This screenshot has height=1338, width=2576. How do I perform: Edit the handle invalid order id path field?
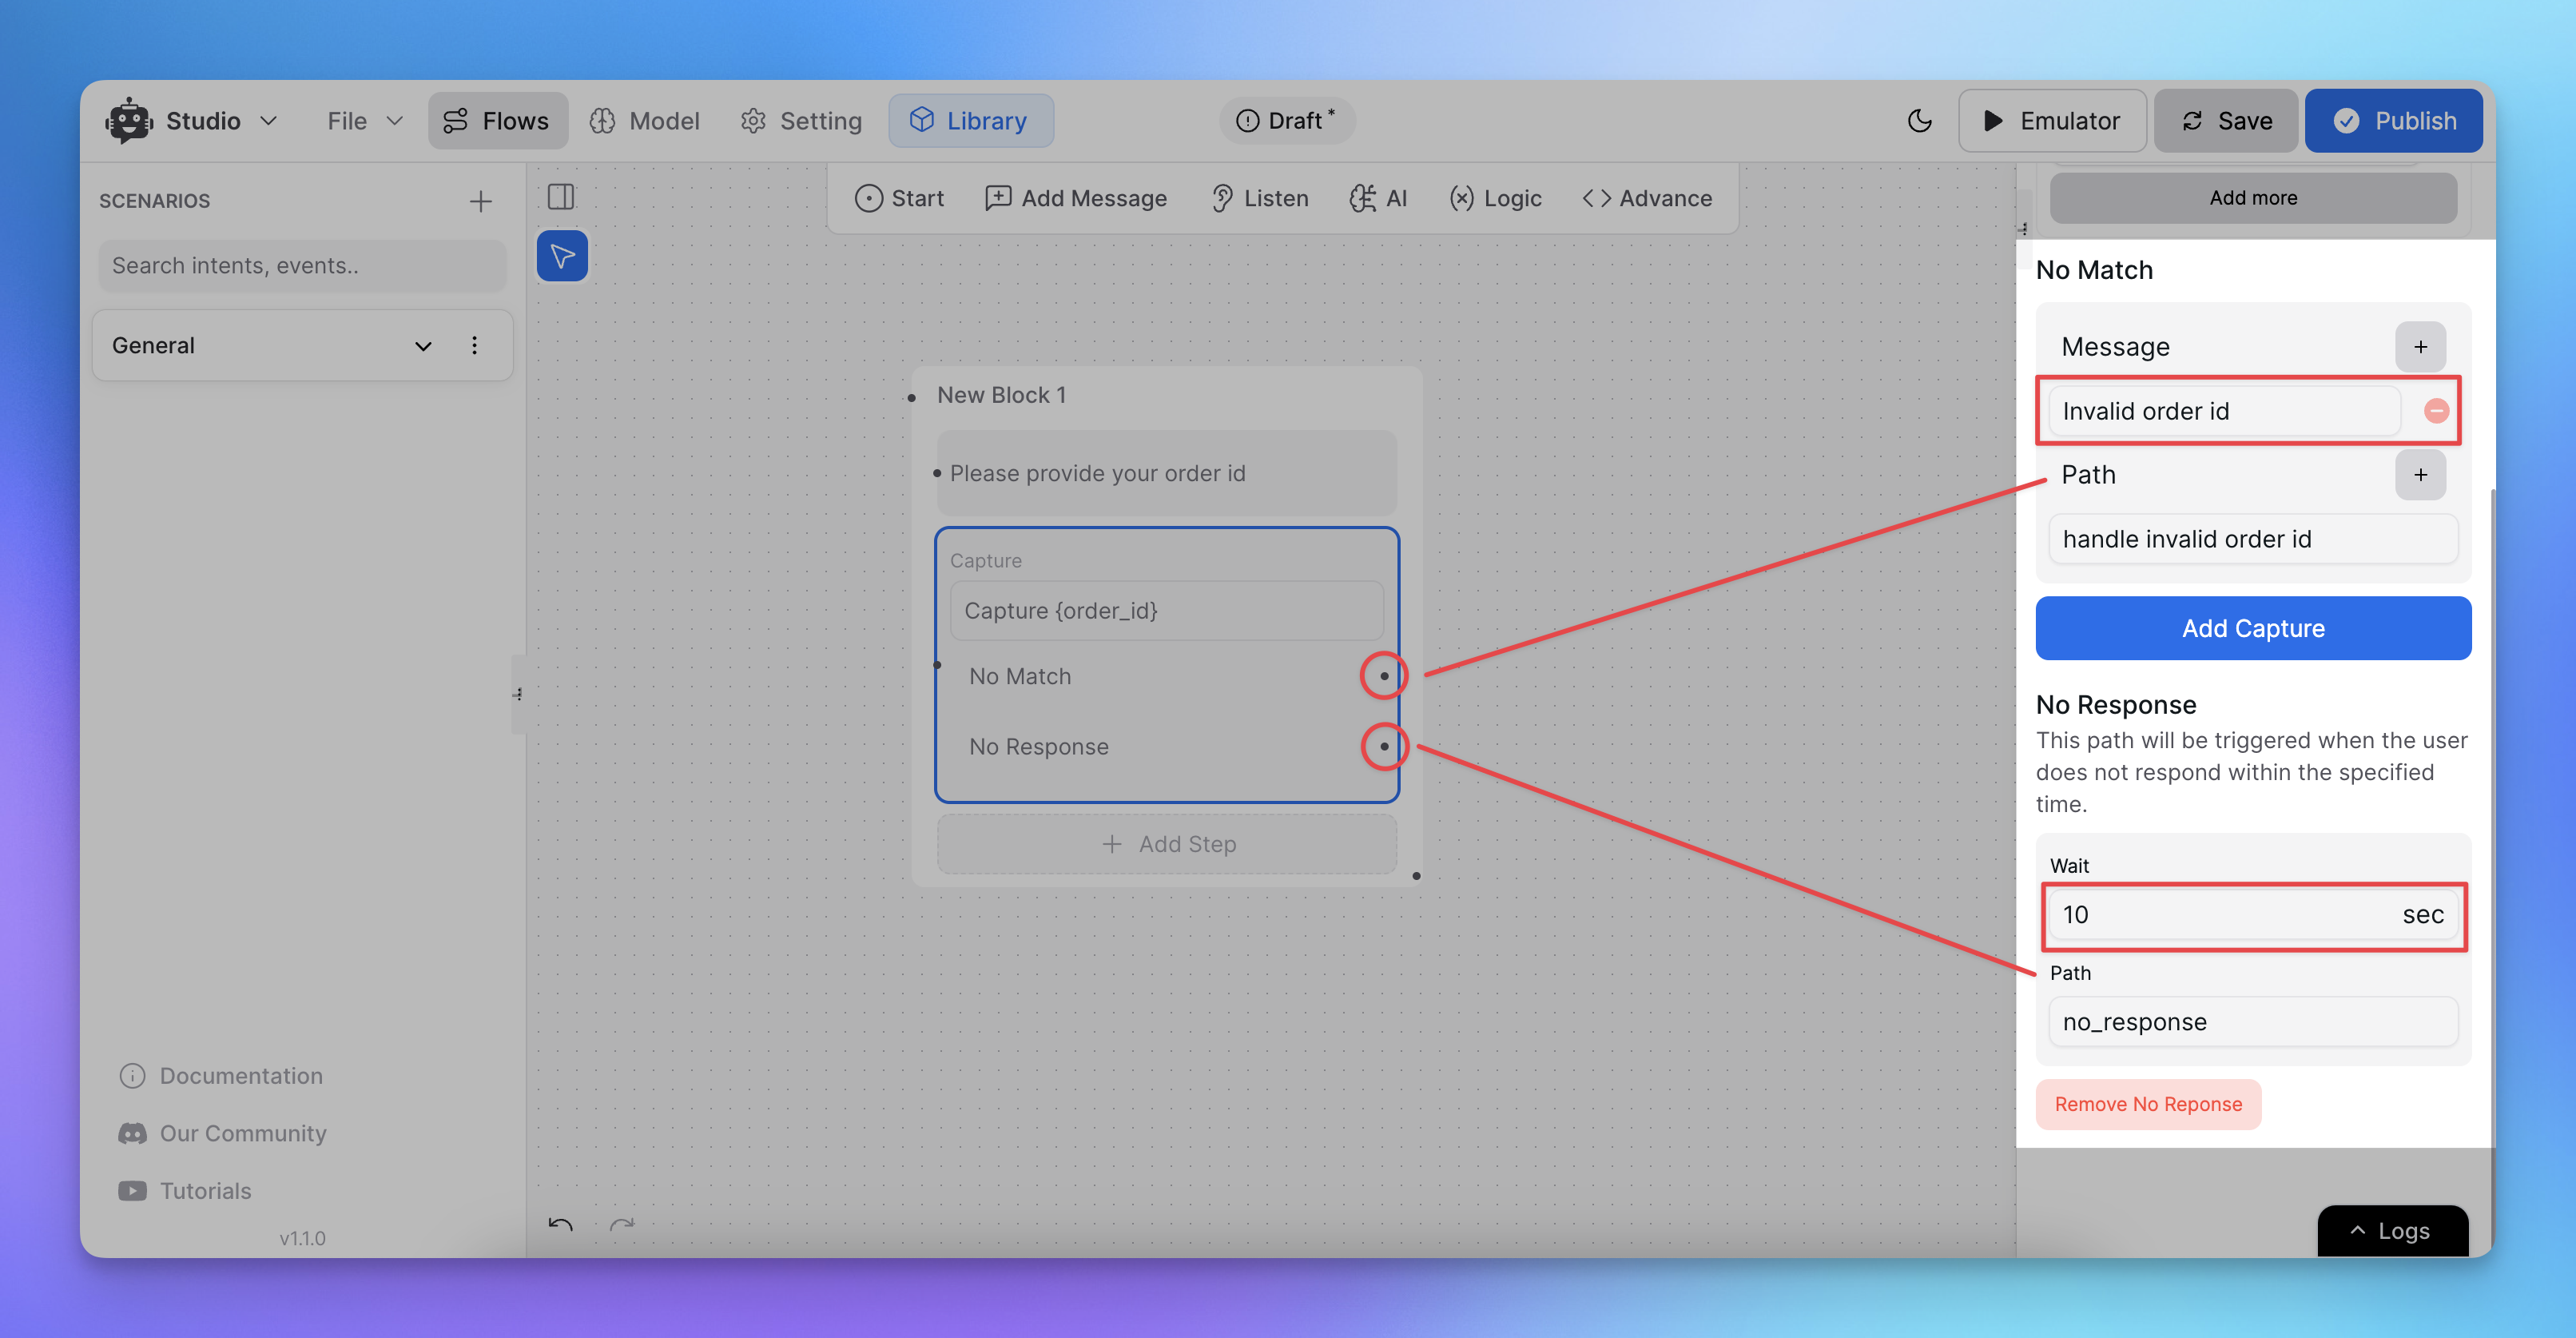point(2253,539)
